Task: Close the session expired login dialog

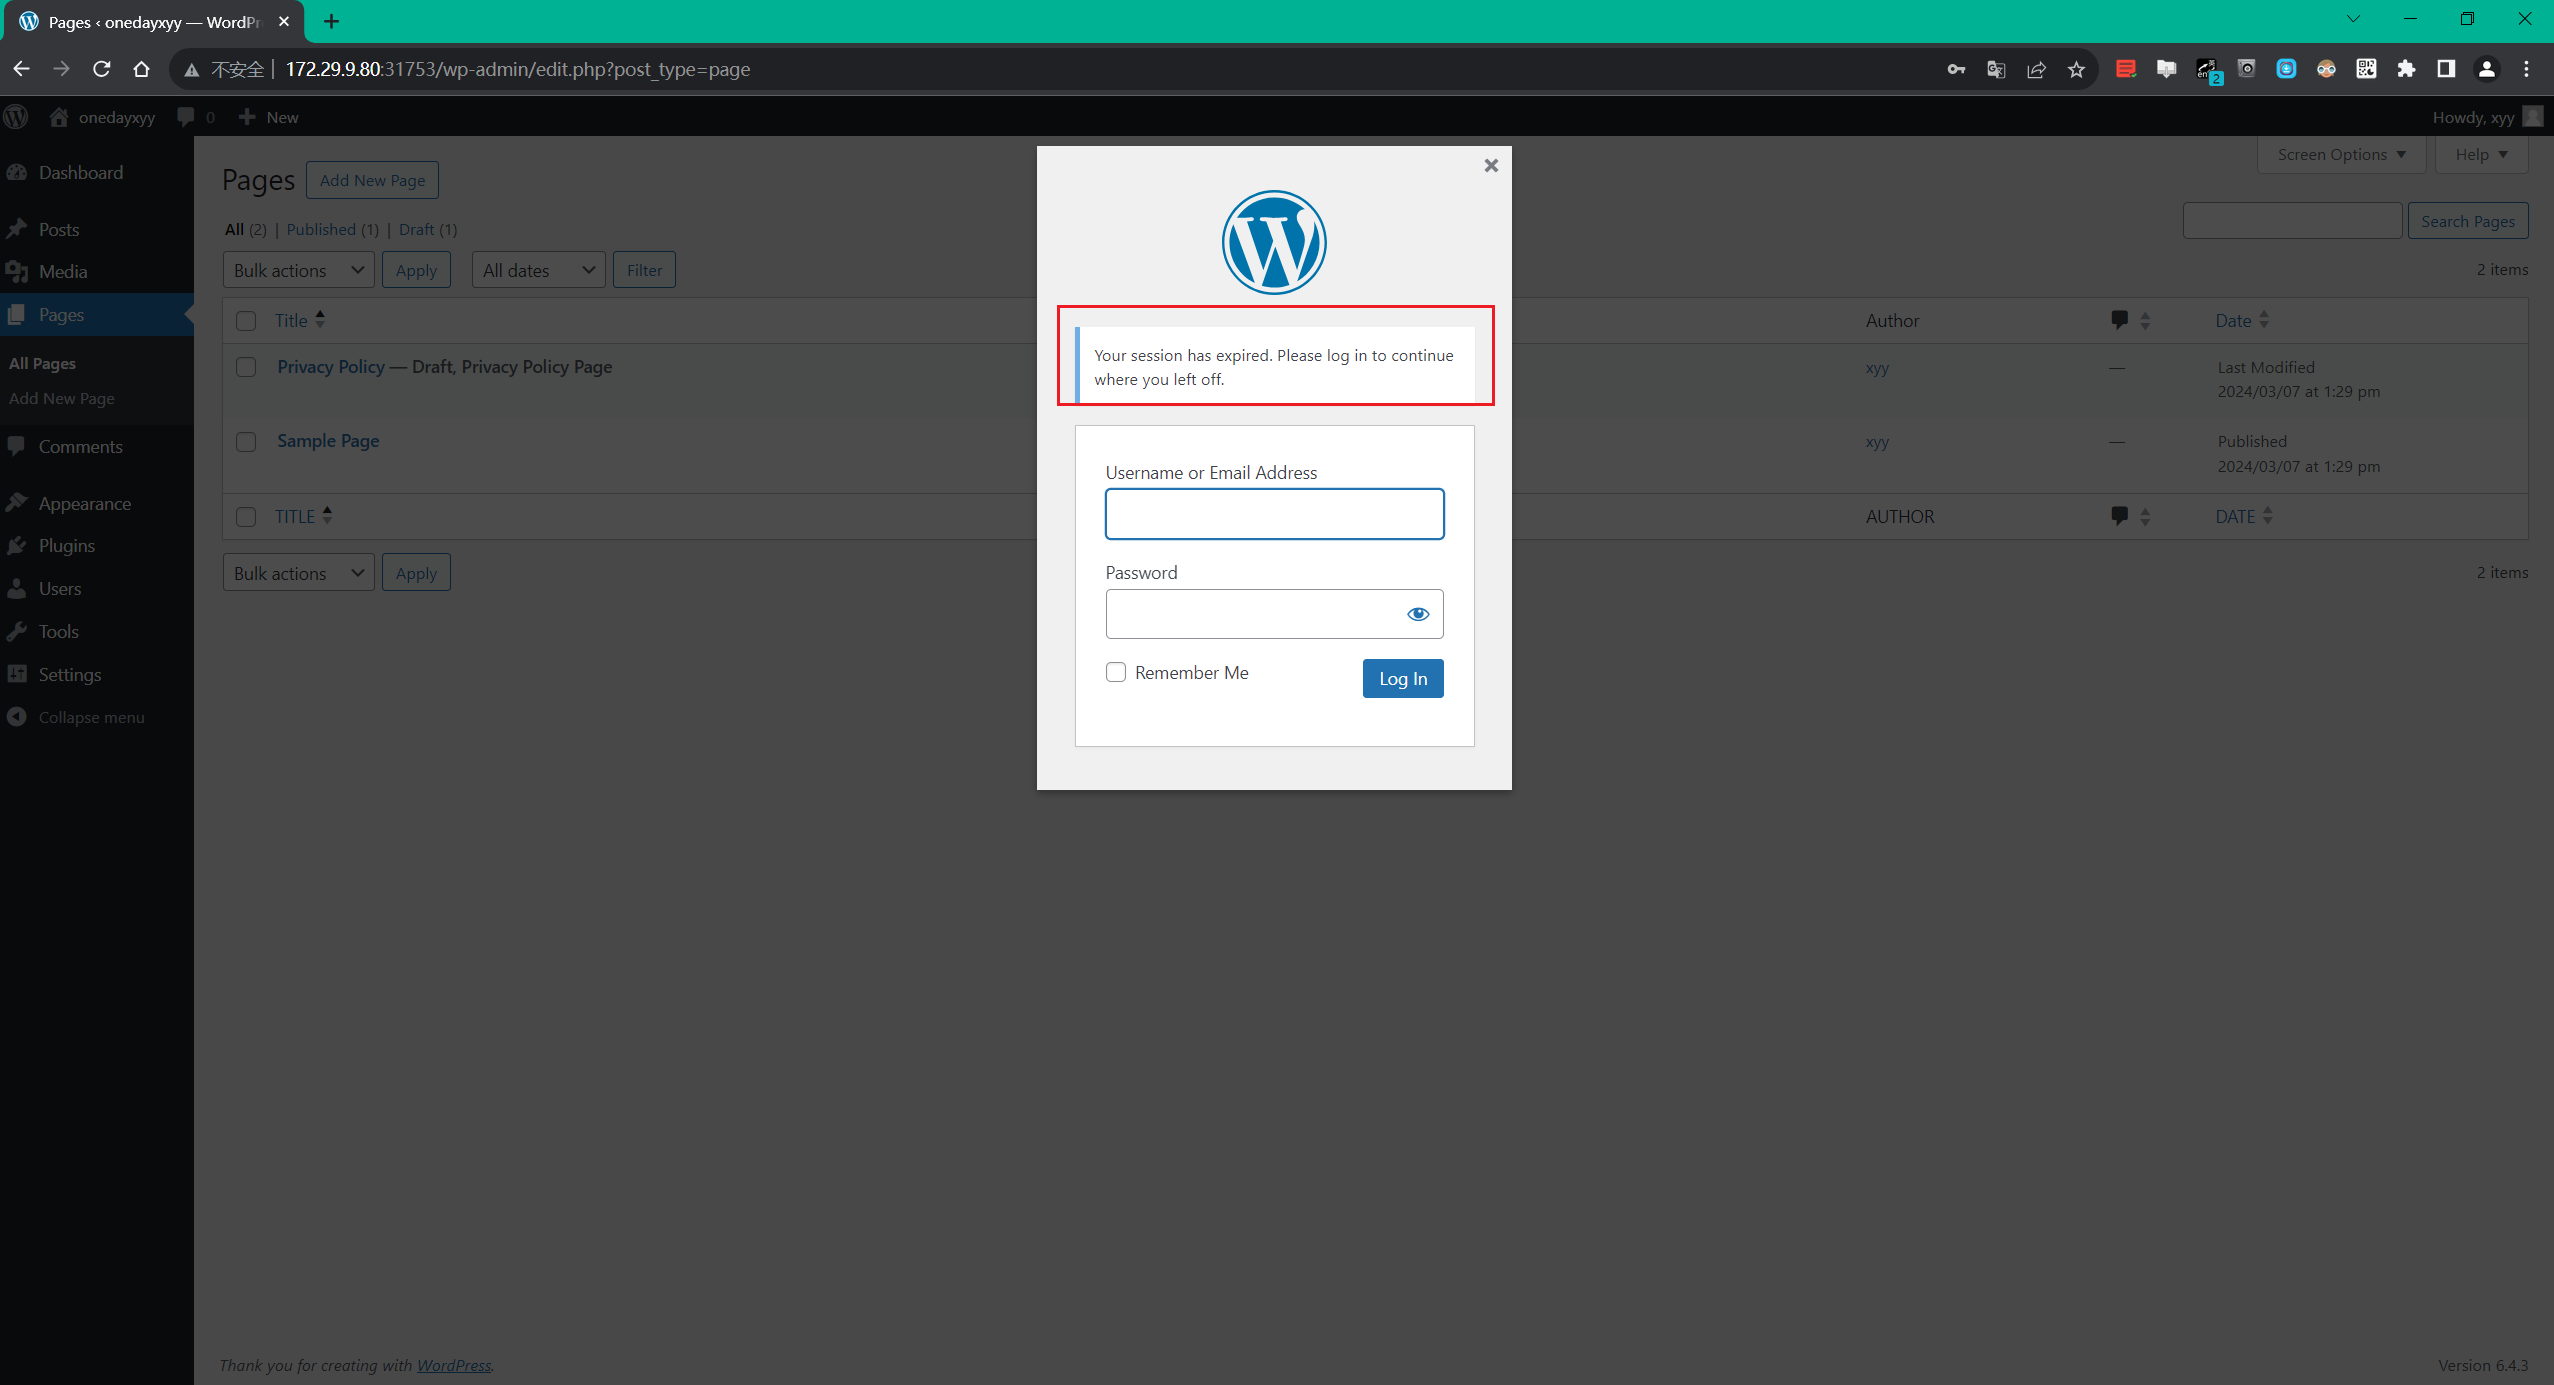Action: [1491, 165]
